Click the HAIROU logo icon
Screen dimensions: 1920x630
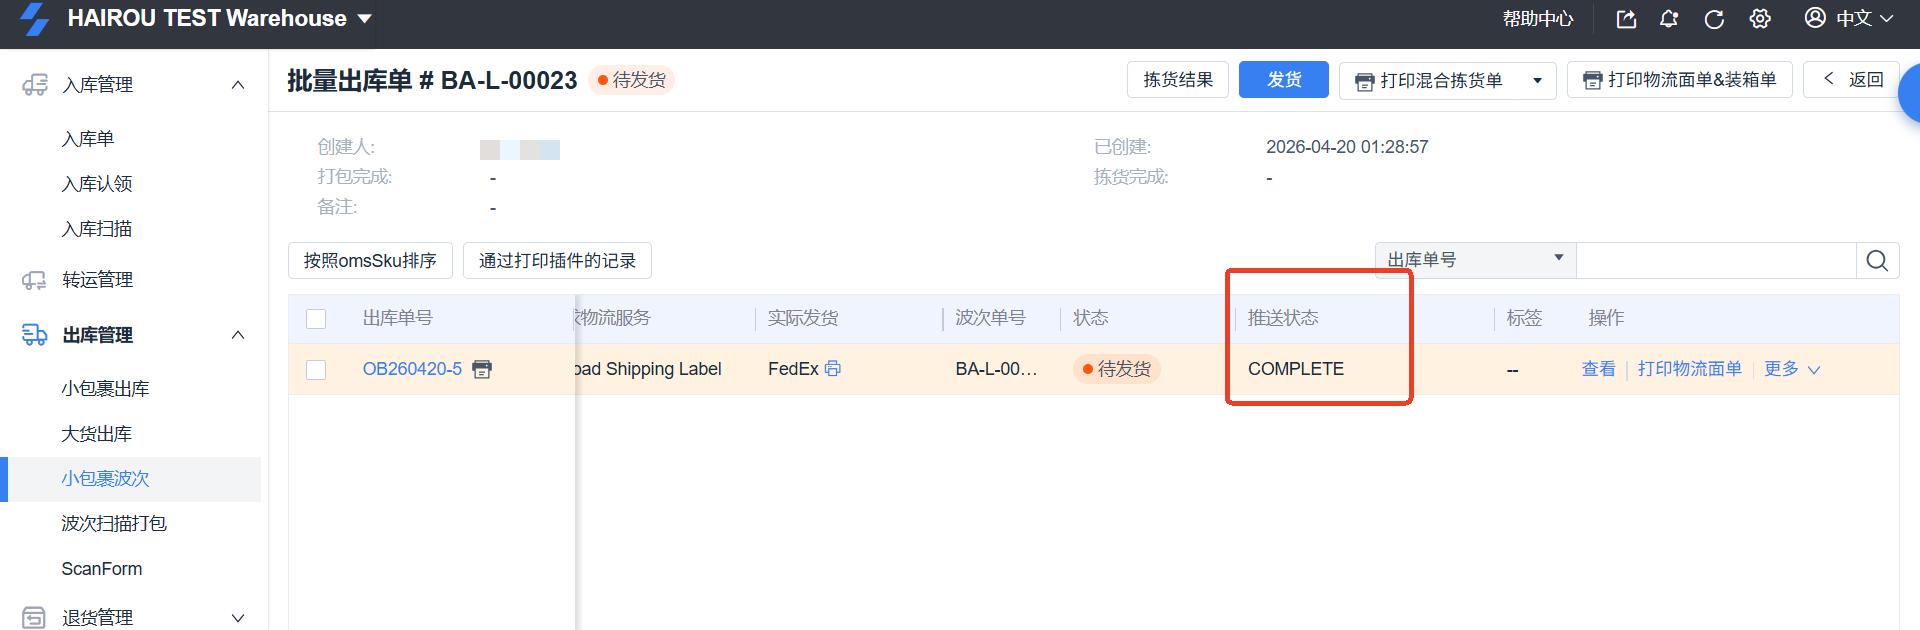pyautogui.click(x=35, y=19)
